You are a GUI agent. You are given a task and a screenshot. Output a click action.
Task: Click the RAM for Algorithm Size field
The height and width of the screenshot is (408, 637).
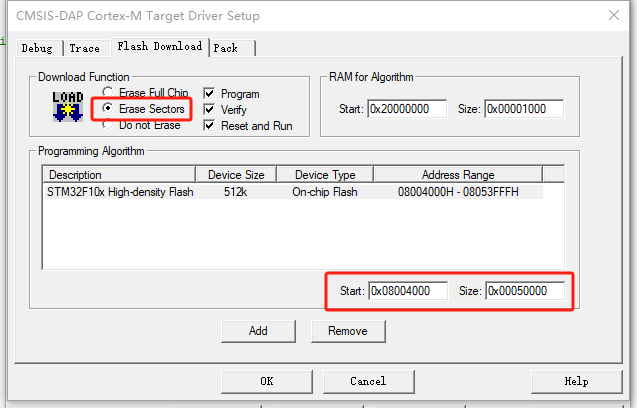(x=523, y=109)
